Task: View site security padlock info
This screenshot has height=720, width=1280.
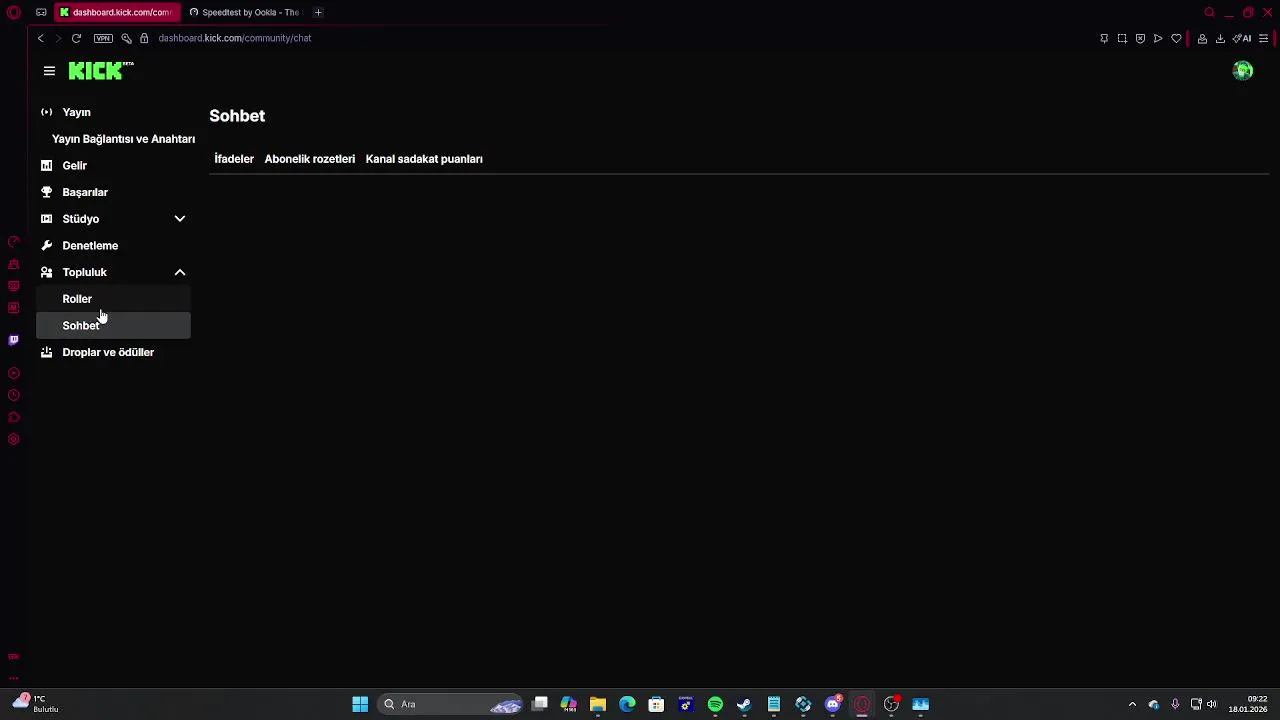Action: pyautogui.click(x=144, y=38)
